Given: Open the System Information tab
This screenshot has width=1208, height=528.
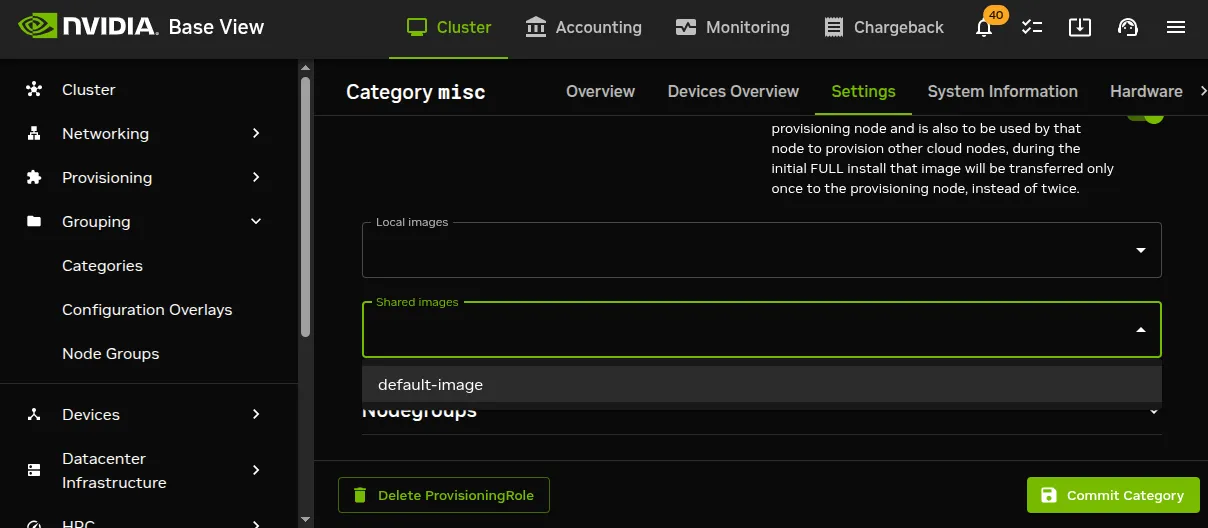Looking at the screenshot, I should tap(1002, 91).
